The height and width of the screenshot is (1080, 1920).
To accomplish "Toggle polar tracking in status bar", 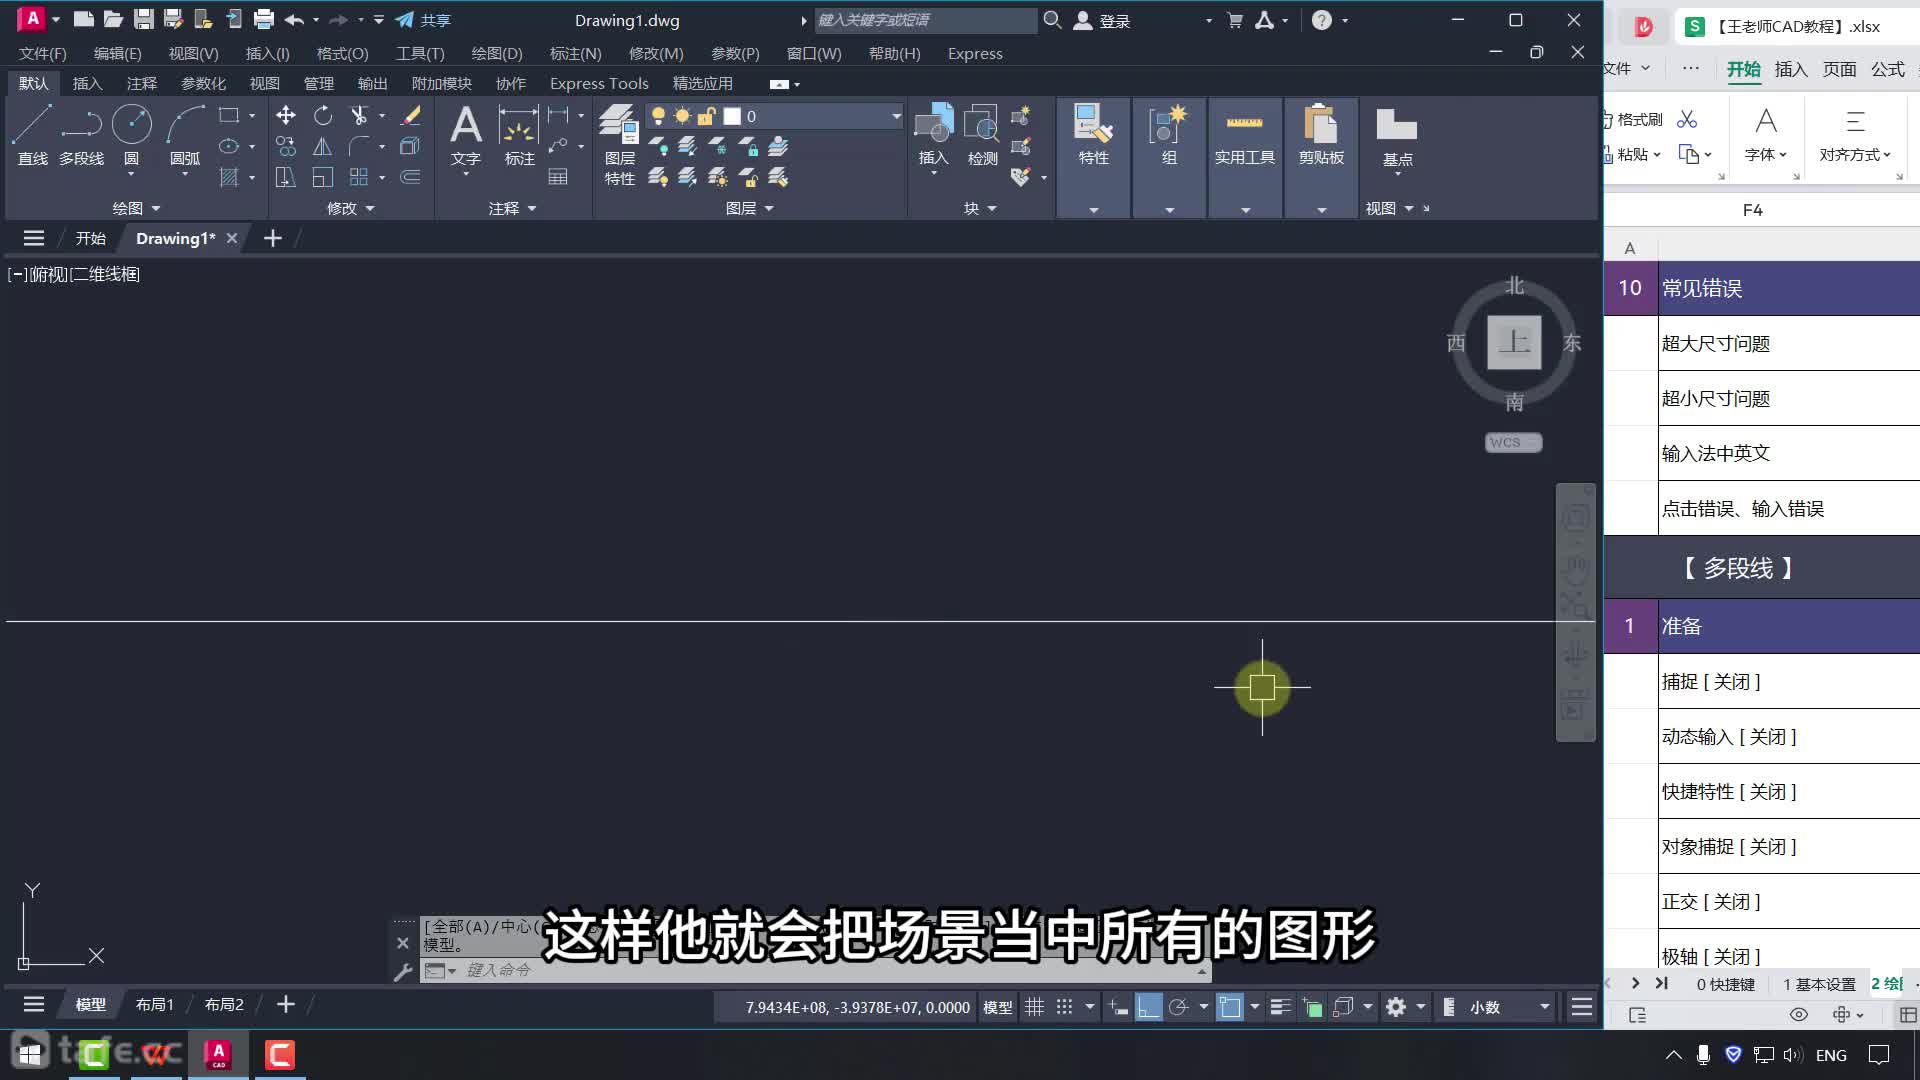I will tap(1179, 1007).
